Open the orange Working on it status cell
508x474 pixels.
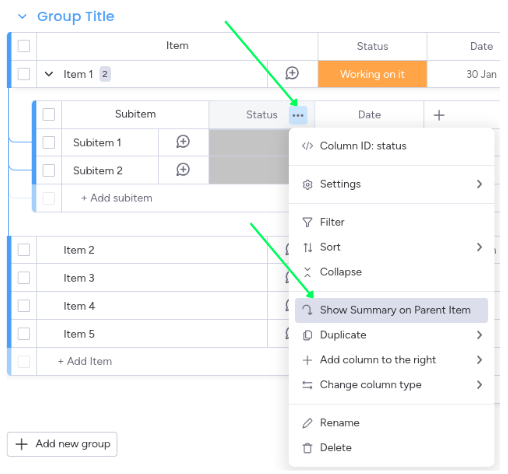click(x=372, y=74)
